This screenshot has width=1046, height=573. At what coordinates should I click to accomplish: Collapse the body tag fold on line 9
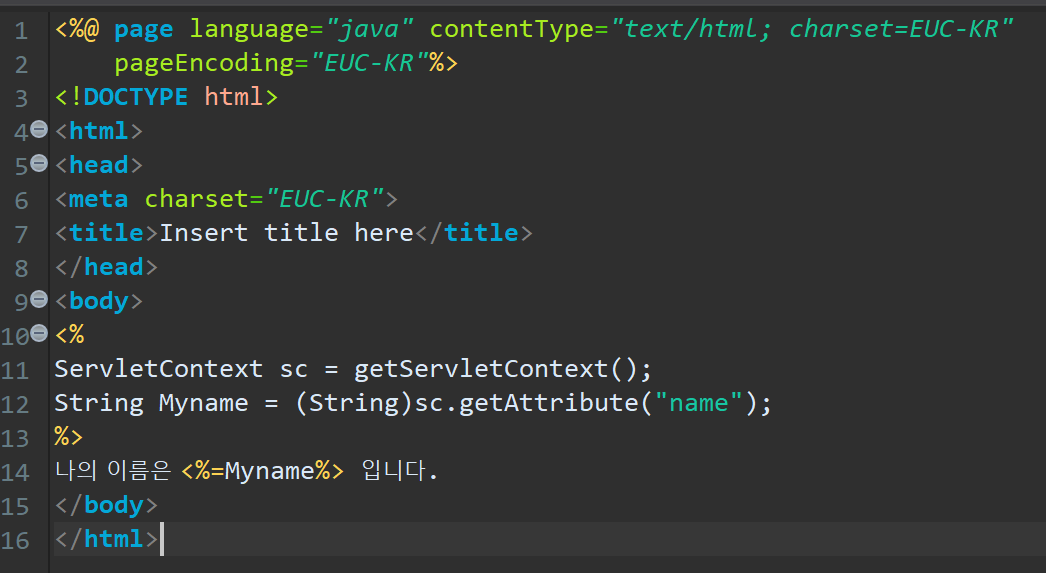coord(39,299)
